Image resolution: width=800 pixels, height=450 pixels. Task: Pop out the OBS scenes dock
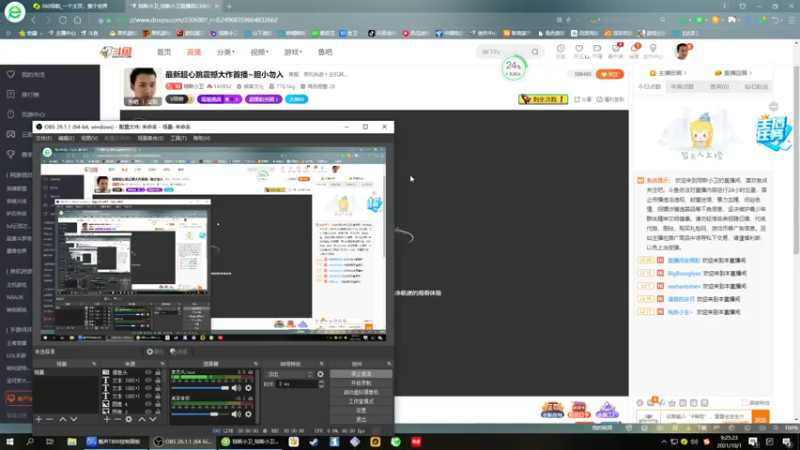[x=94, y=364]
